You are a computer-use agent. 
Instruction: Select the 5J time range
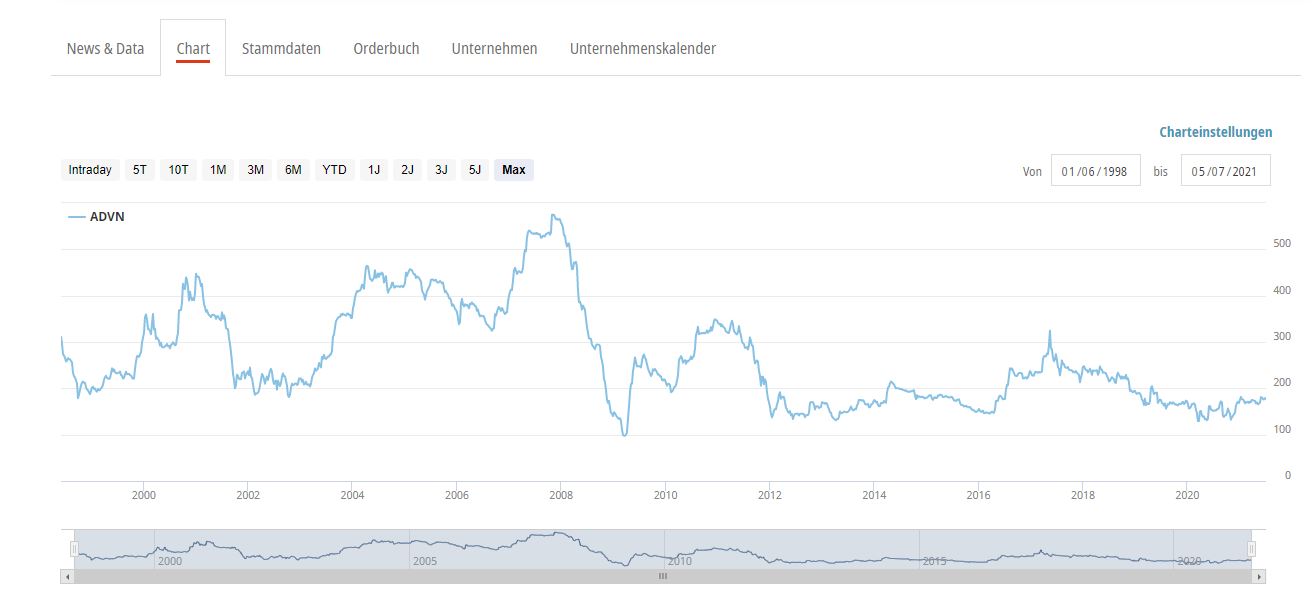[x=475, y=170]
